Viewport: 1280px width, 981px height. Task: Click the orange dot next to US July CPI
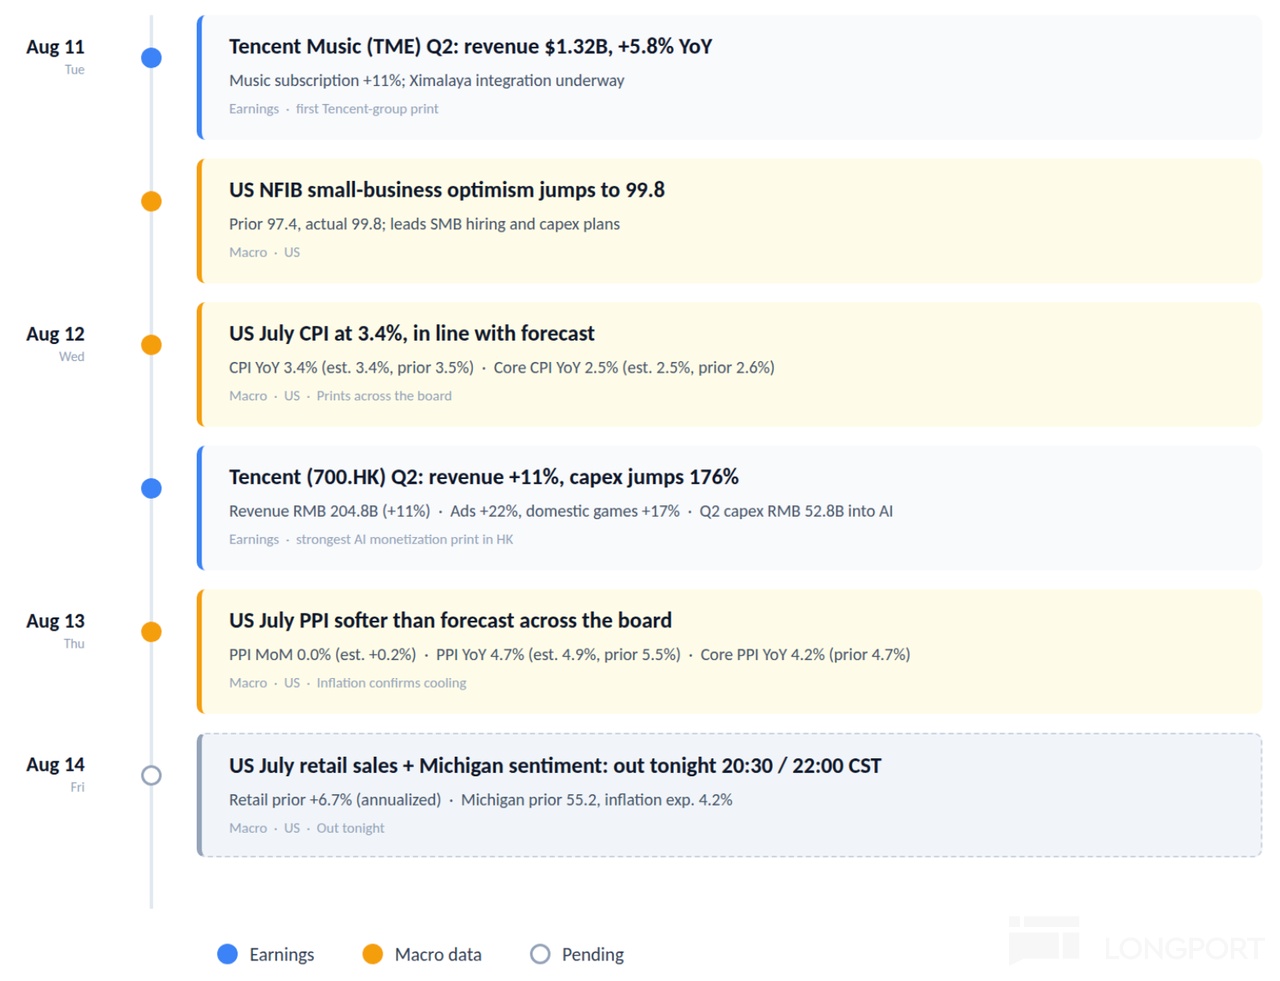(151, 345)
